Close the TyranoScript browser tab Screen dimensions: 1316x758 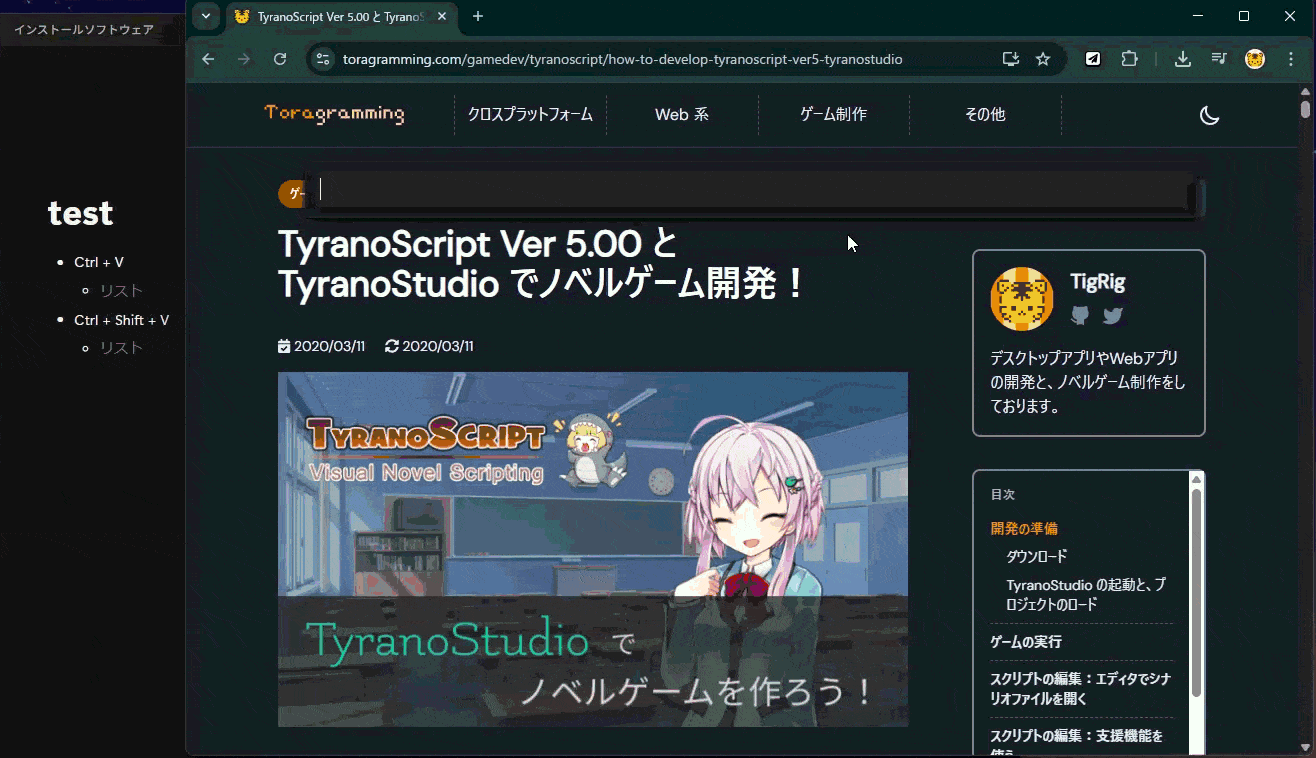coord(442,16)
